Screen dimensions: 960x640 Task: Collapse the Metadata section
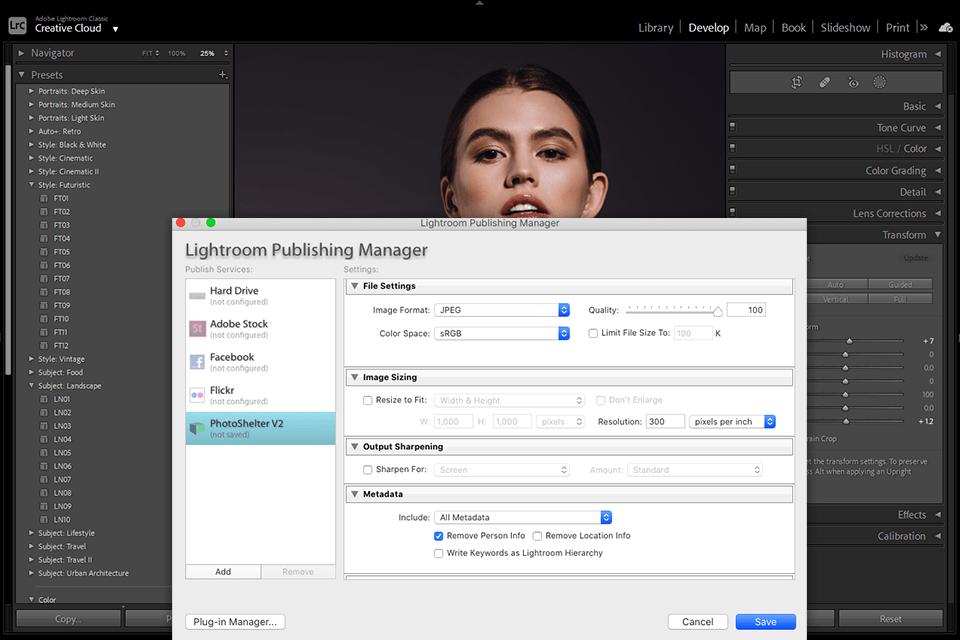(x=354, y=494)
